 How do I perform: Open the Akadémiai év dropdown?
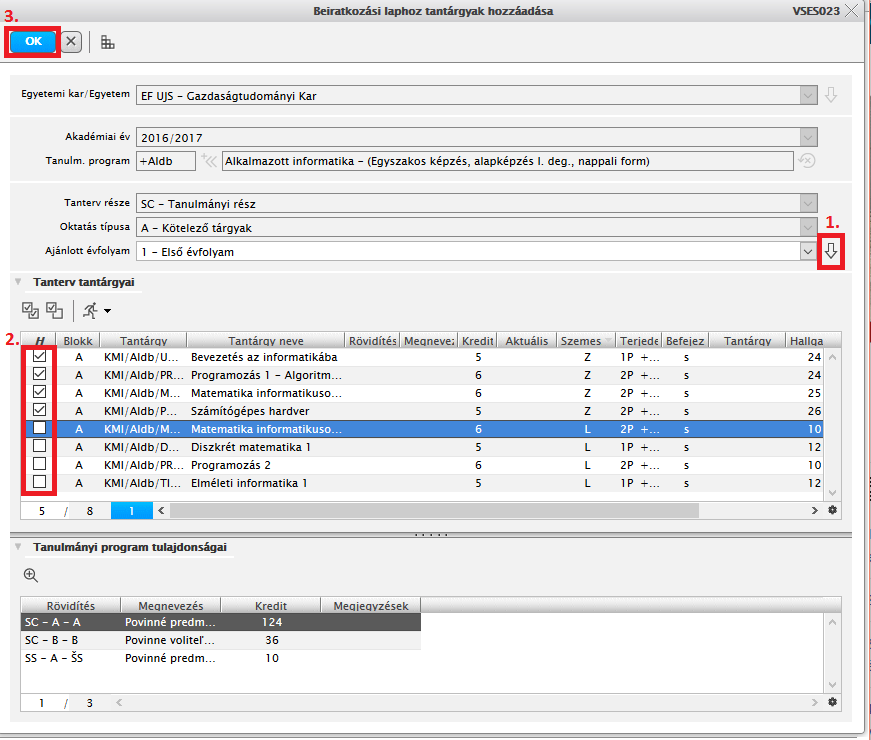click(x=808, y=138)
